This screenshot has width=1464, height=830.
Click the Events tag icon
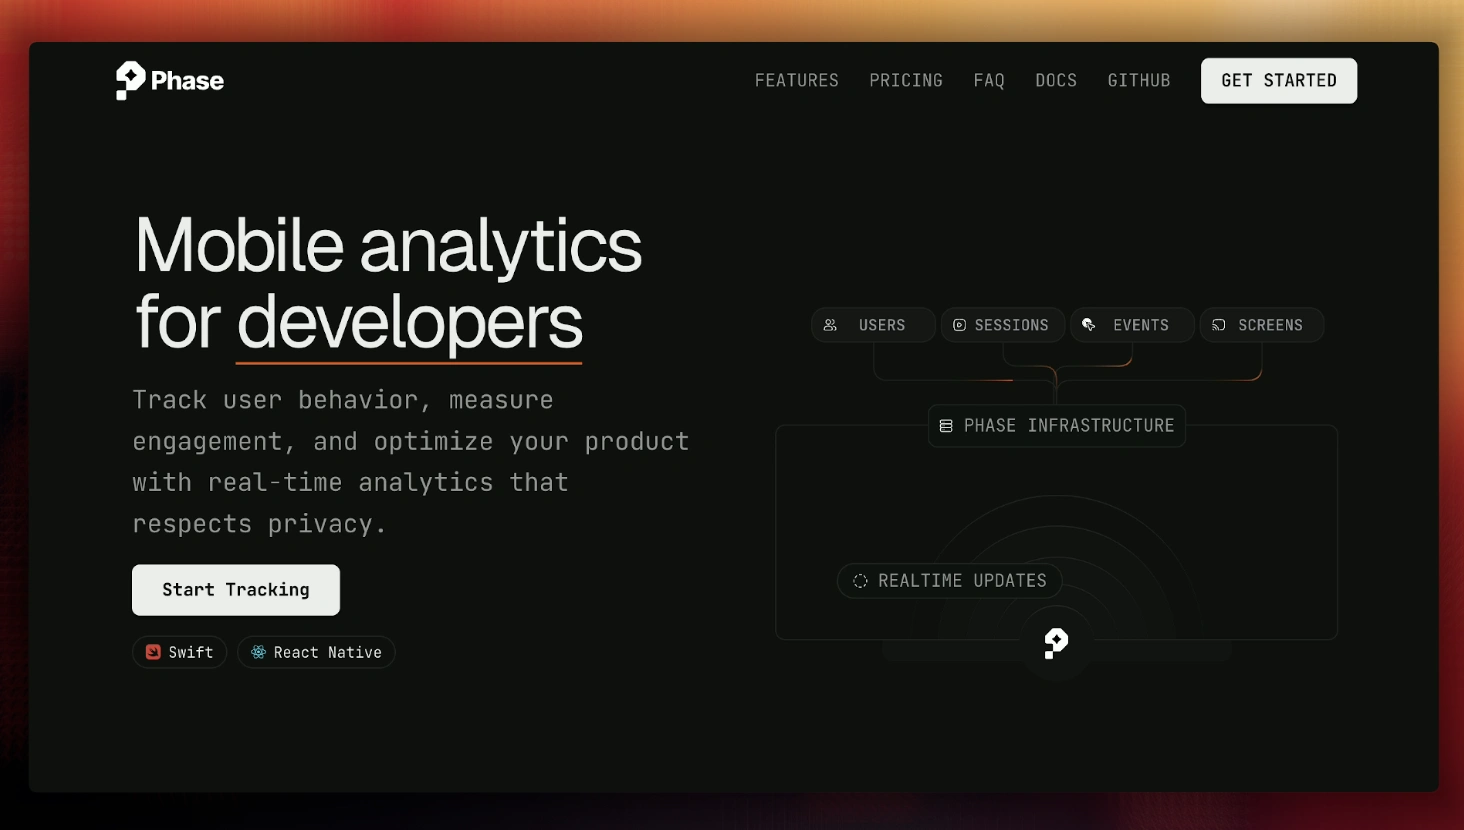pos(1089,325)
